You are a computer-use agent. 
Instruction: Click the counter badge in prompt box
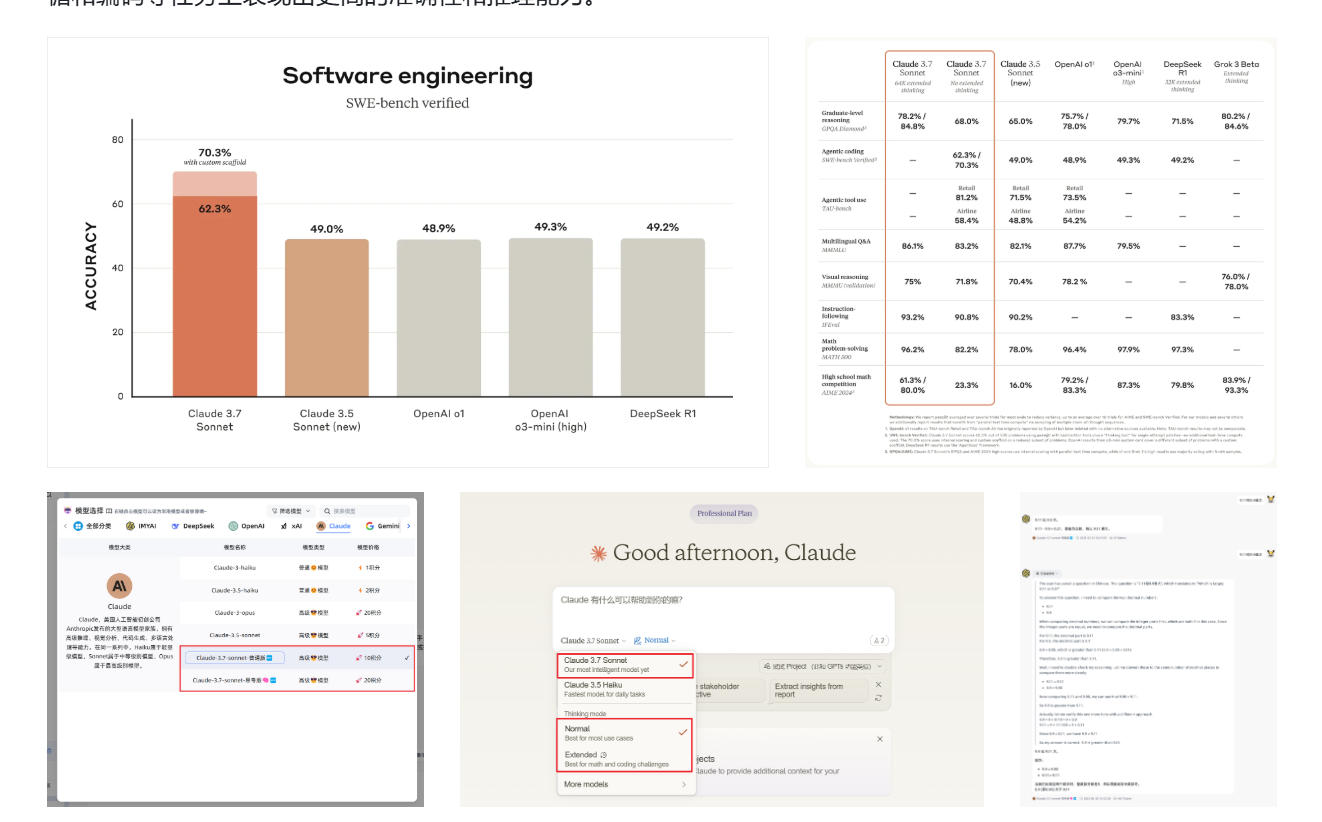point(879,640)
